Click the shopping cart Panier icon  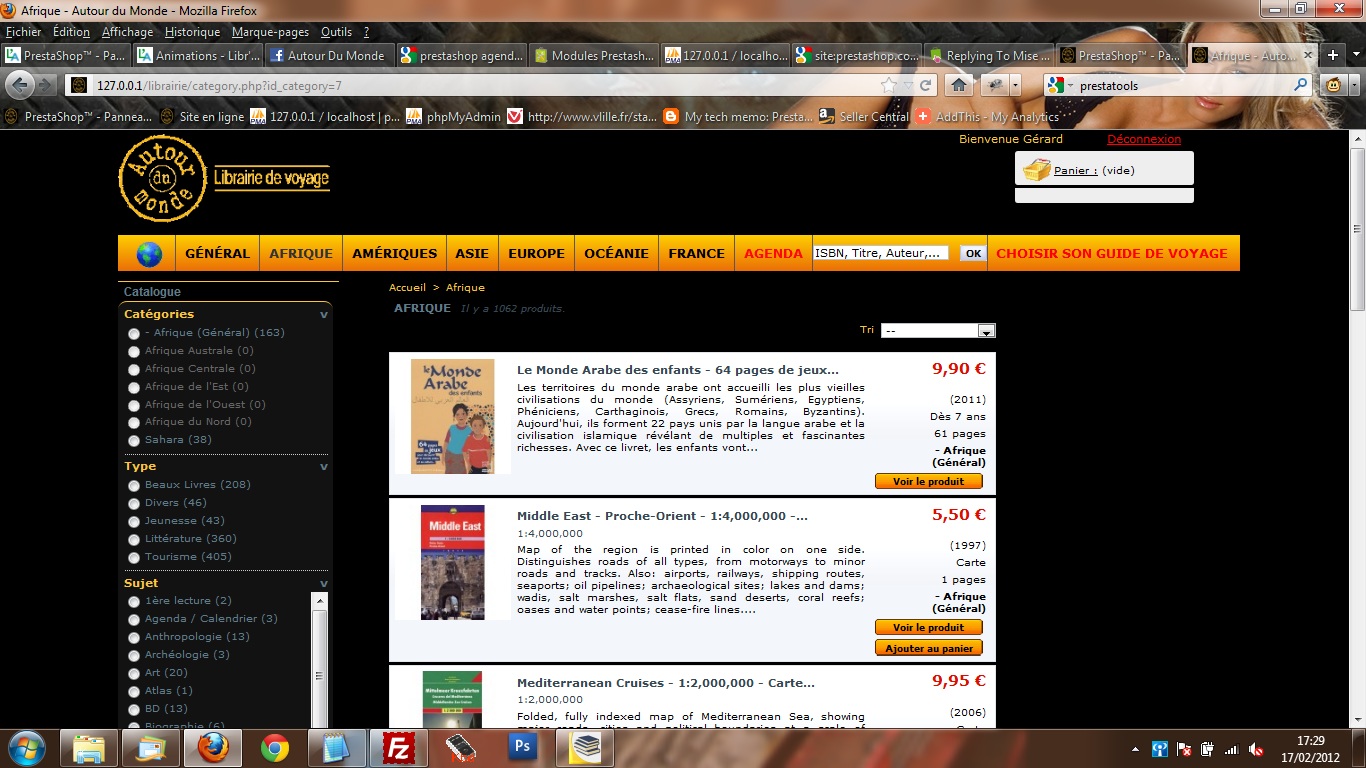point(1037,170)
